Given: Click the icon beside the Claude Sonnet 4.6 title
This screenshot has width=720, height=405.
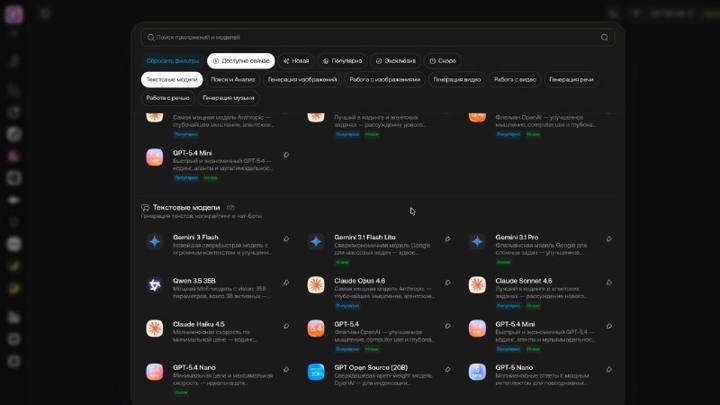Looking at the screenshot, I should pyautogui.click(x=477, y=285).
